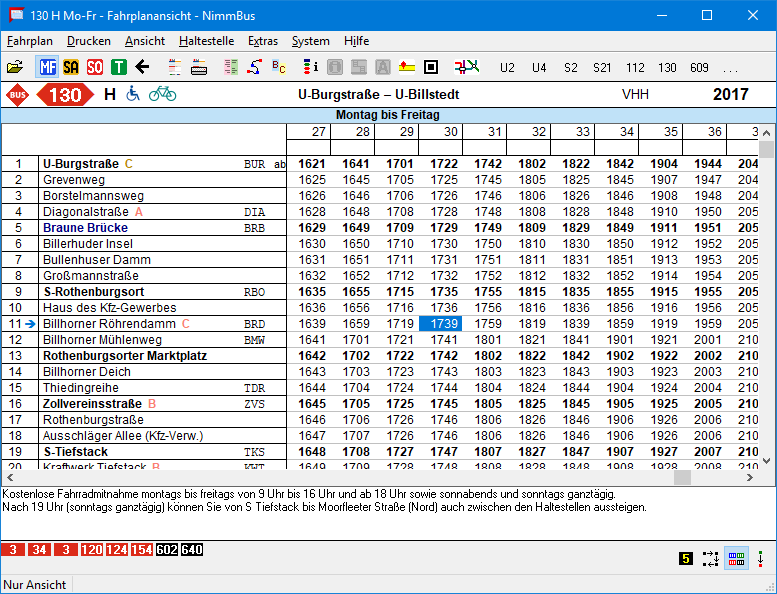Click the route network map icon
The height and width of the screenshot is (594, 777).
tap(466, 67)
